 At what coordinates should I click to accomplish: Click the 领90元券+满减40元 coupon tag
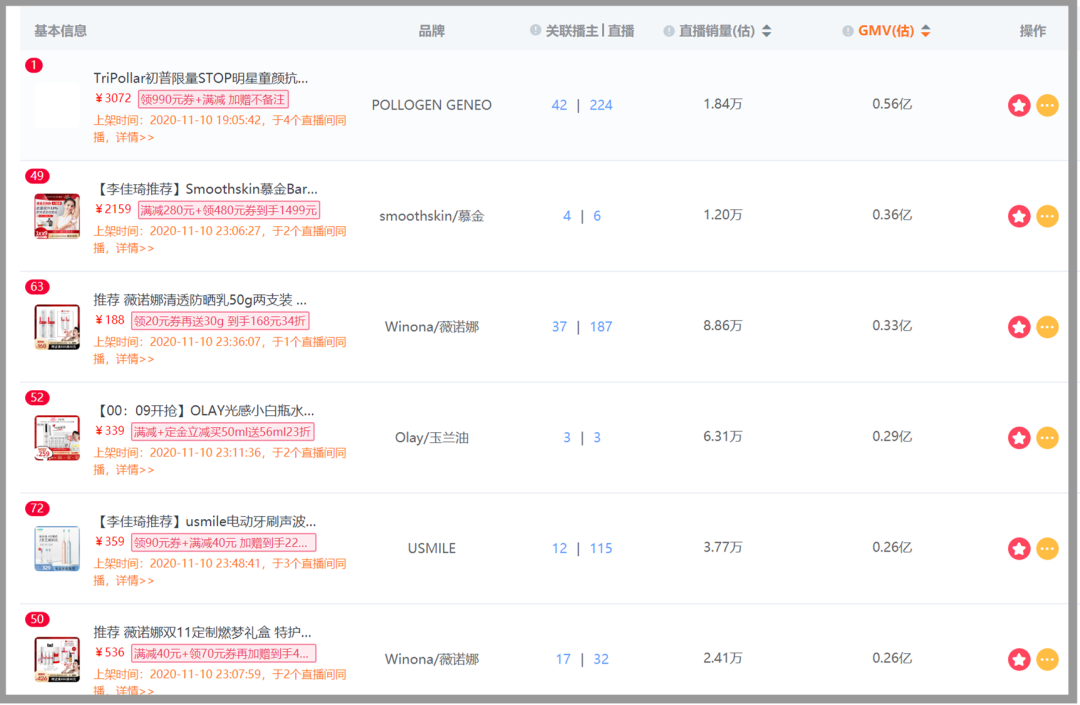223,543
